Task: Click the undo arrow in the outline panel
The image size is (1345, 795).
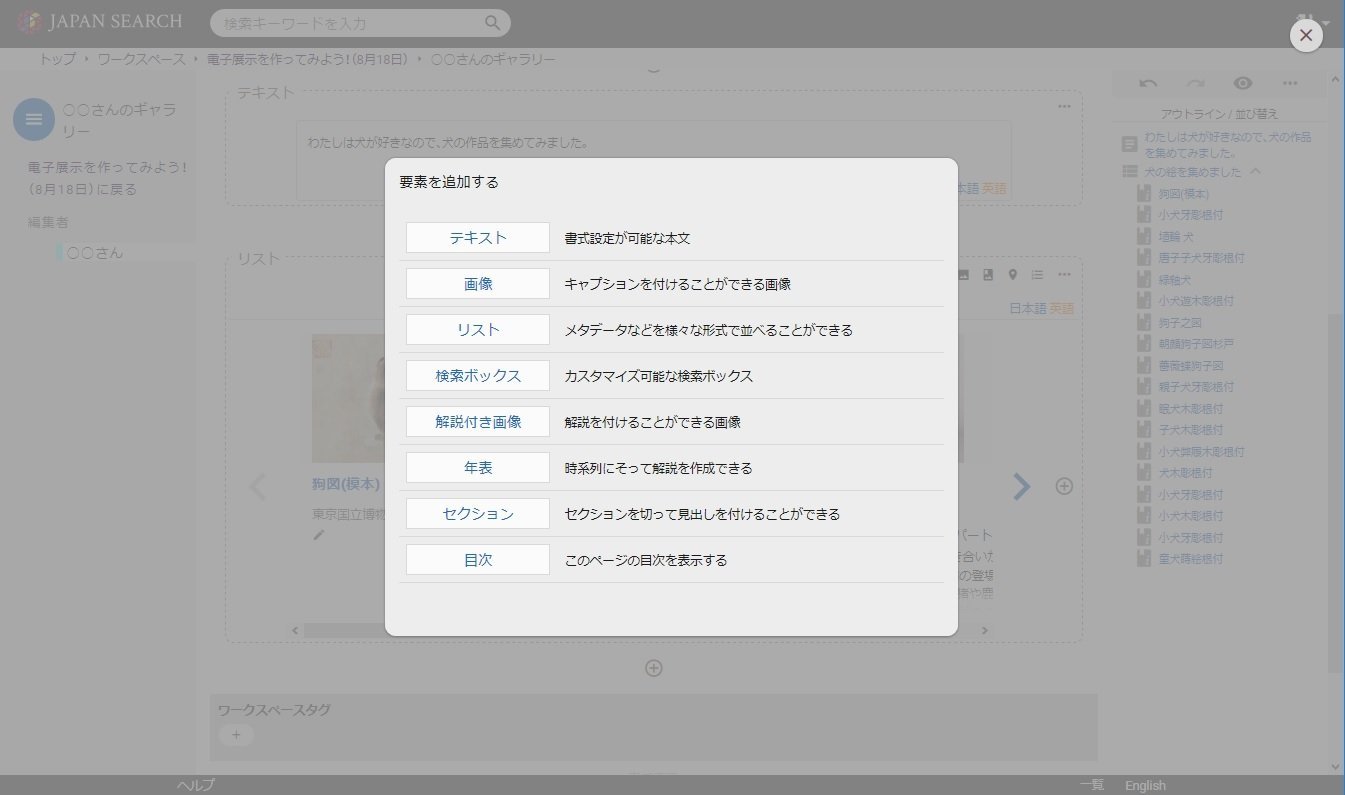Action: point(1148,84)
